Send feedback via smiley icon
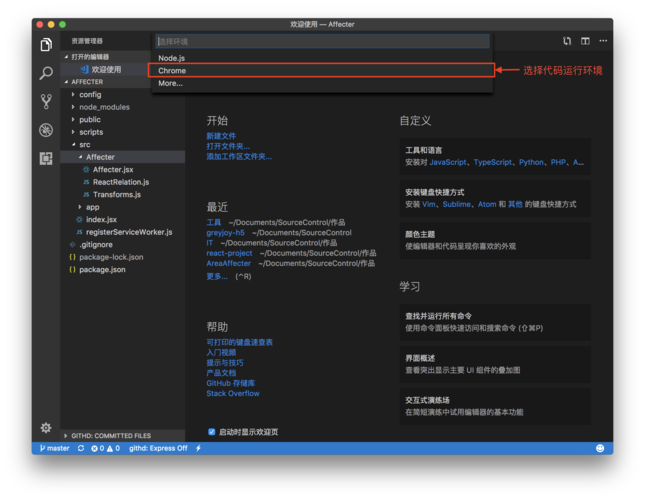Screen dimensions: 645x500 coord(600,448)
